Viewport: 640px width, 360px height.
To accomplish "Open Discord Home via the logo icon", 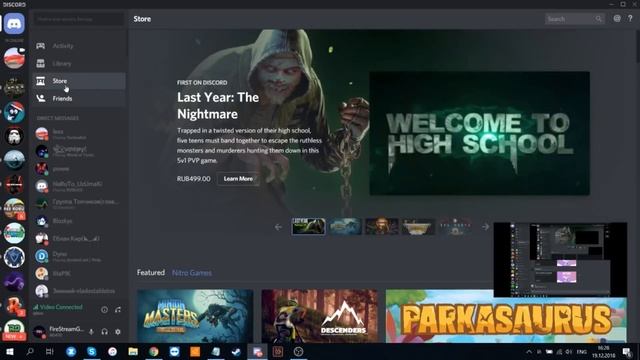I will tap(14, 24).
